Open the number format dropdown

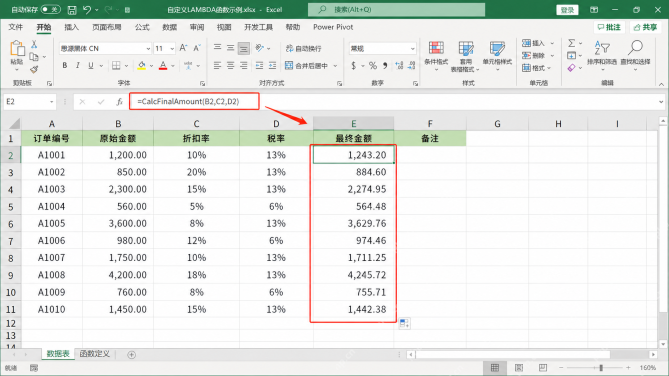click(x=413, y=49)
